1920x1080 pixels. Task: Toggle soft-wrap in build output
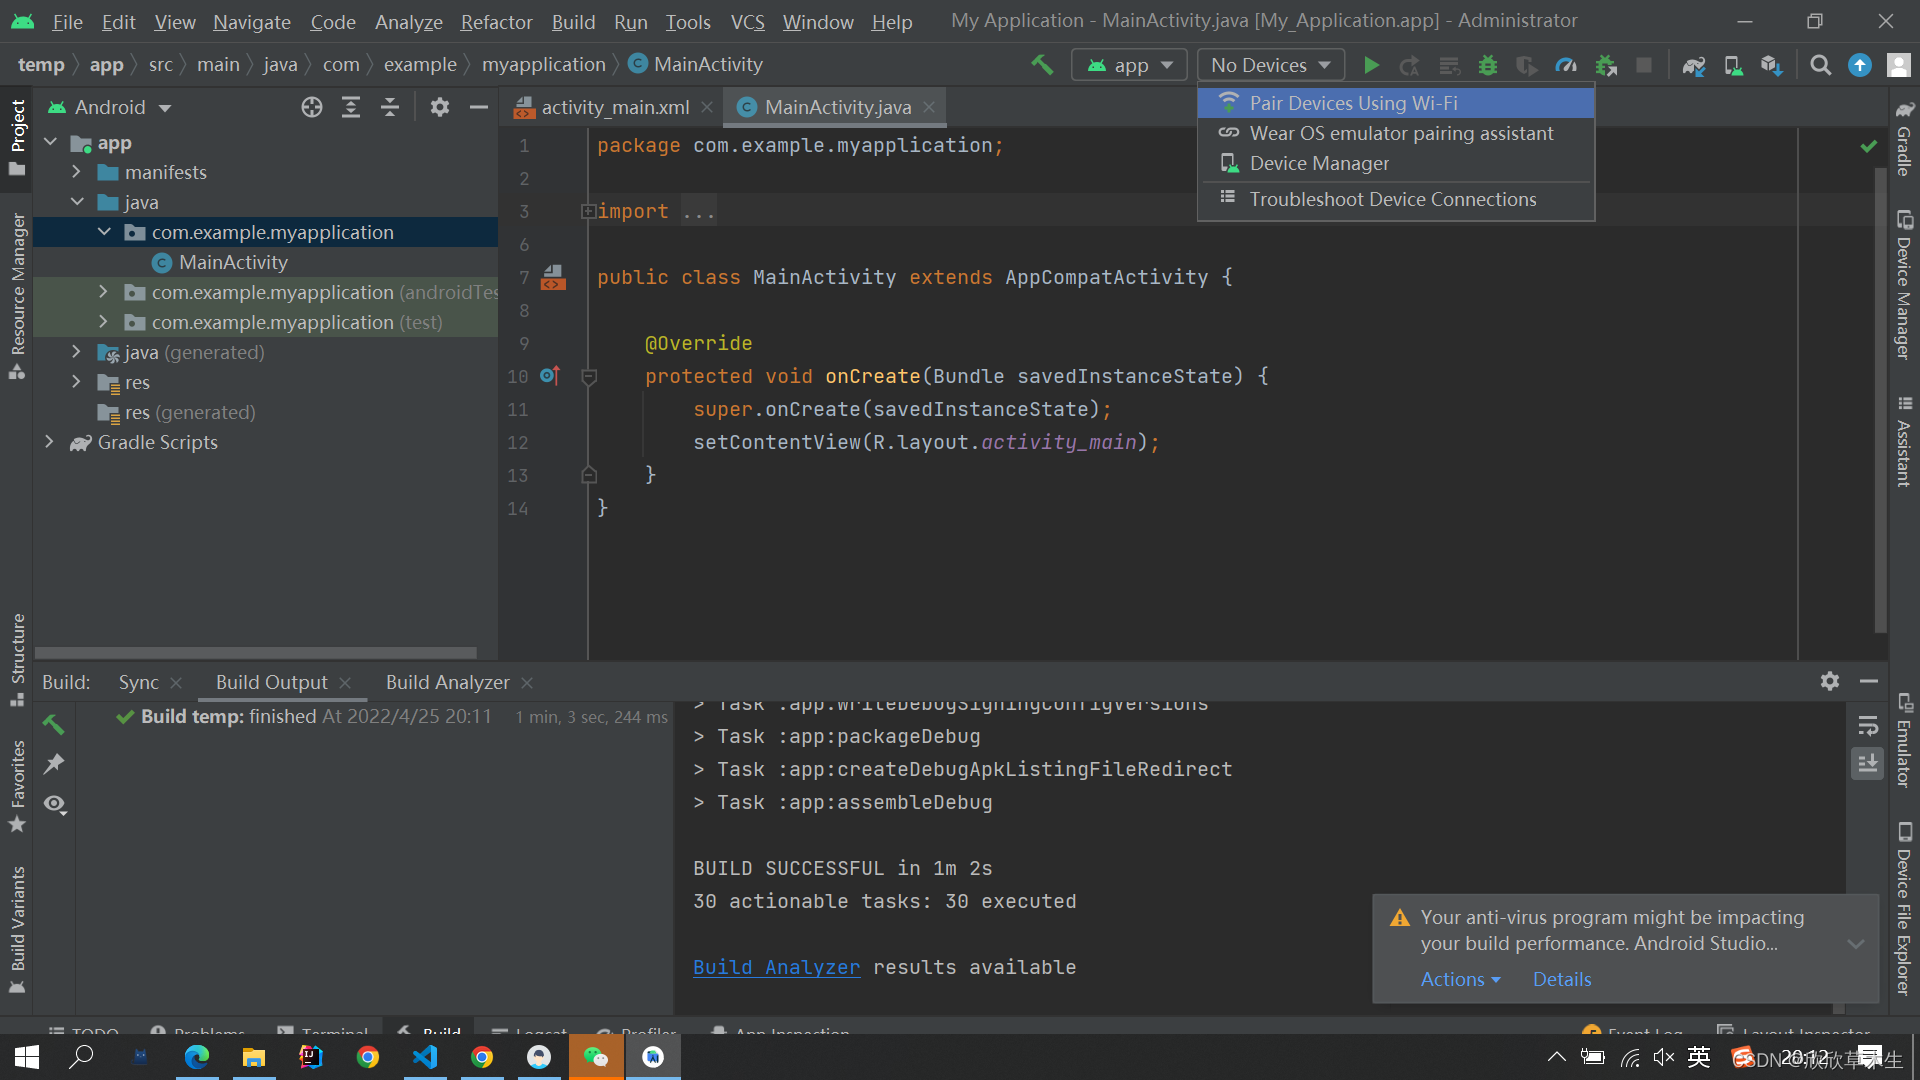[x=1867, y=726]
